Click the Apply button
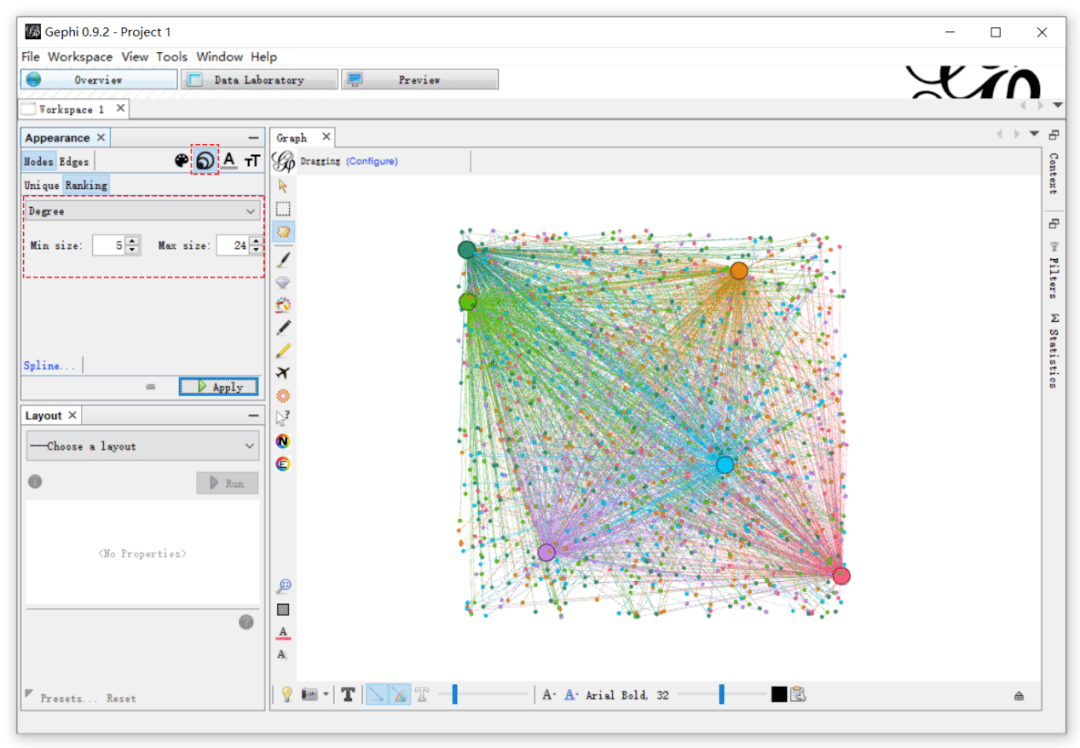The image size is (1080, 748). pyautogui.click(x=218, y=386)
